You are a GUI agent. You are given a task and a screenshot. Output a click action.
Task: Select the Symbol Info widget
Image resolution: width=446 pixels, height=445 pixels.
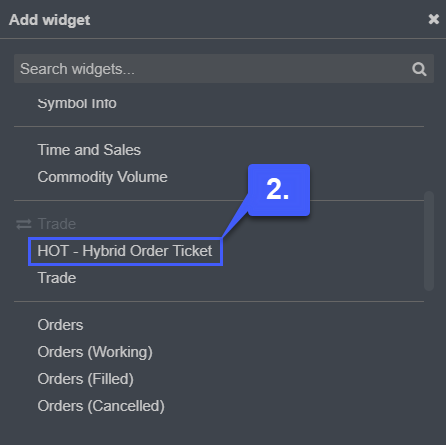tap(77, 103)
